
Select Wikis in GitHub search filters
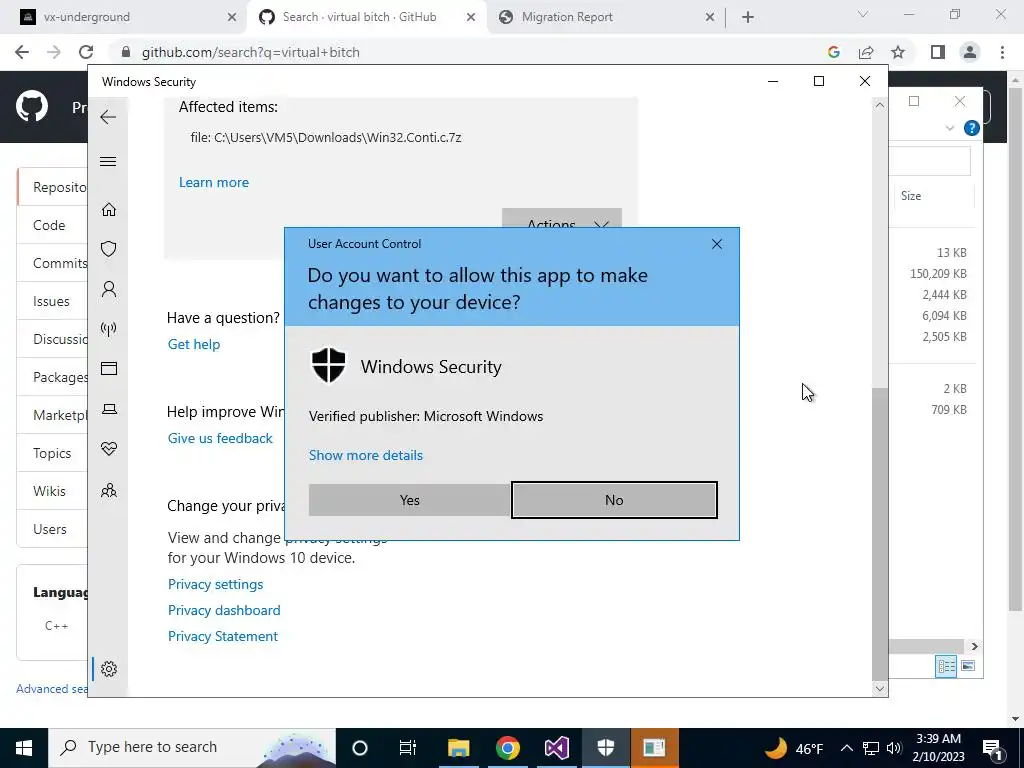point(50,491)
